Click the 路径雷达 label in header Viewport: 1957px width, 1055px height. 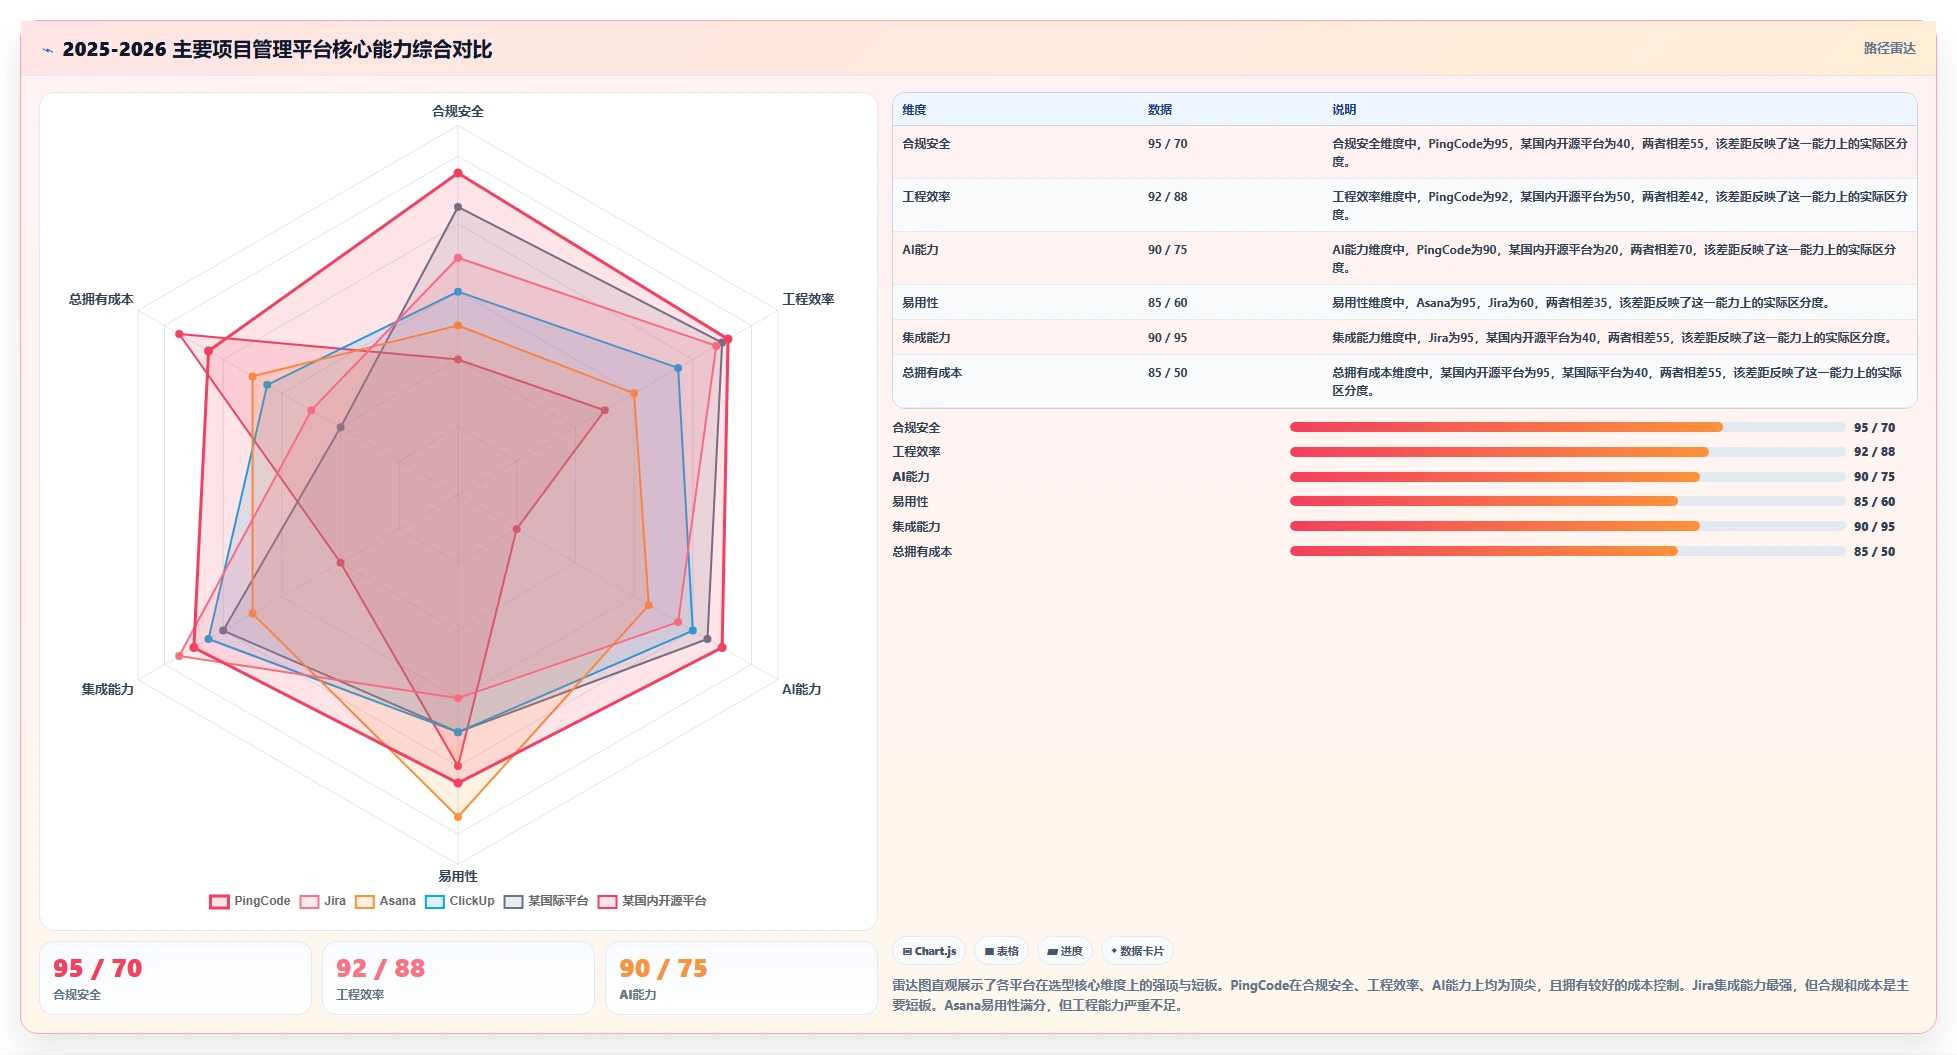tap(1889, 48)
